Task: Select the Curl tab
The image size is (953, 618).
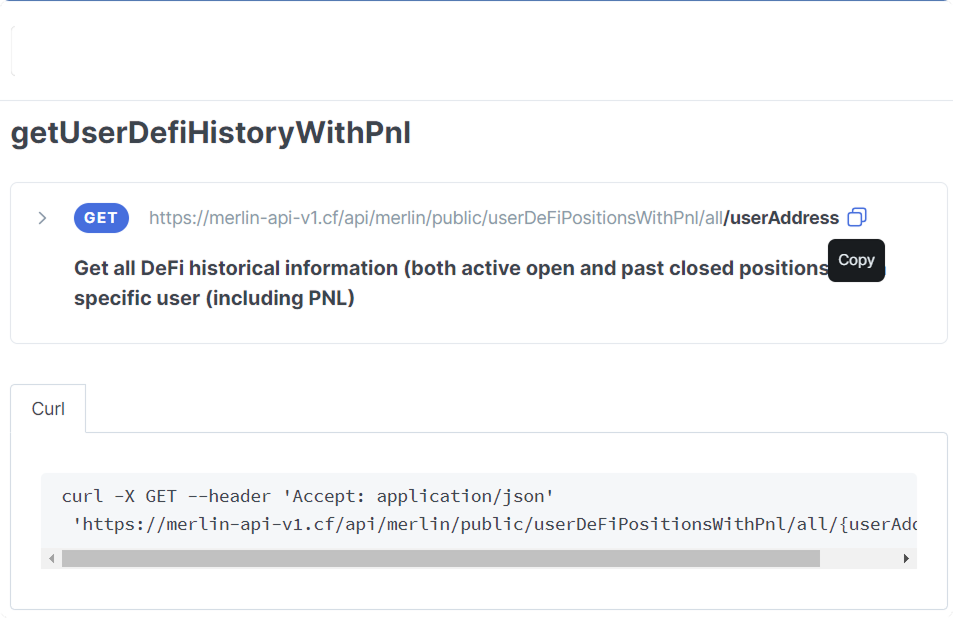Action: (48, 409)
